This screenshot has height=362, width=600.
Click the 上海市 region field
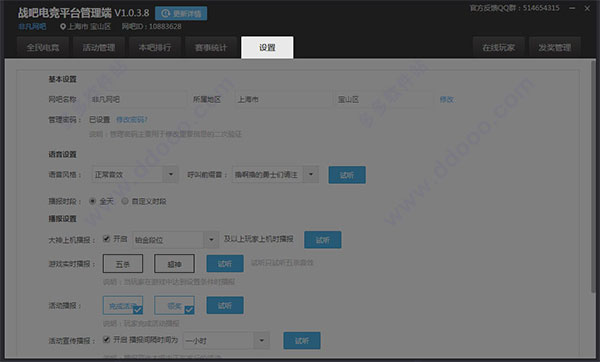(x=283, y=99)
